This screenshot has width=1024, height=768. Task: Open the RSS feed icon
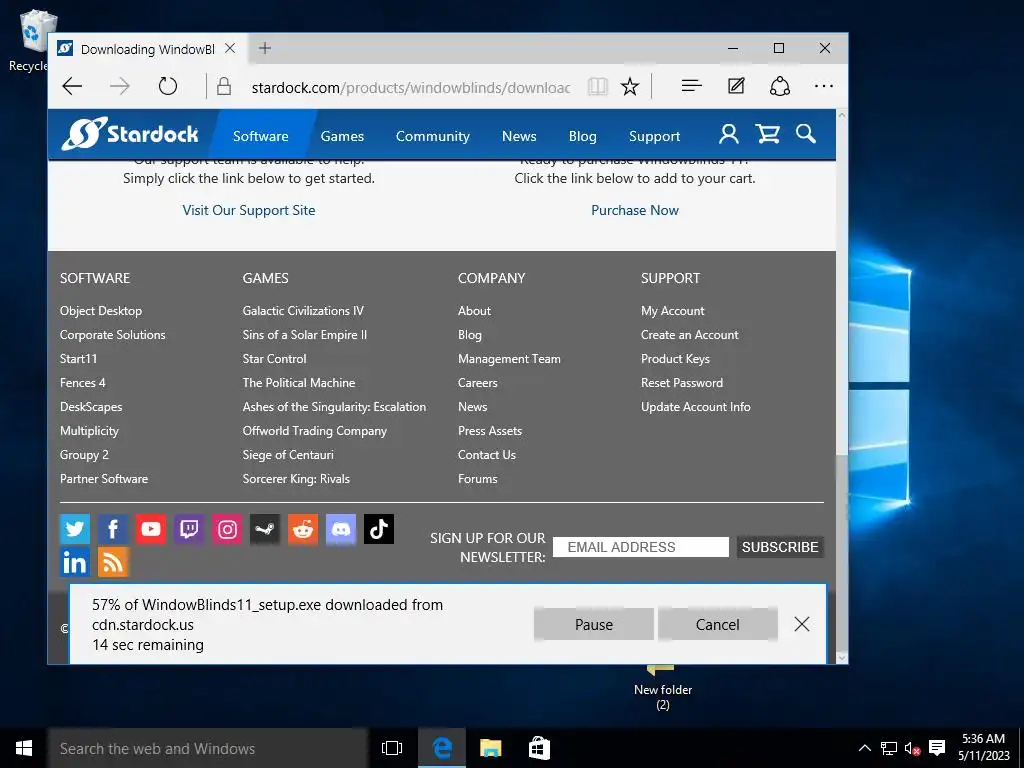(x=113, y=562)
